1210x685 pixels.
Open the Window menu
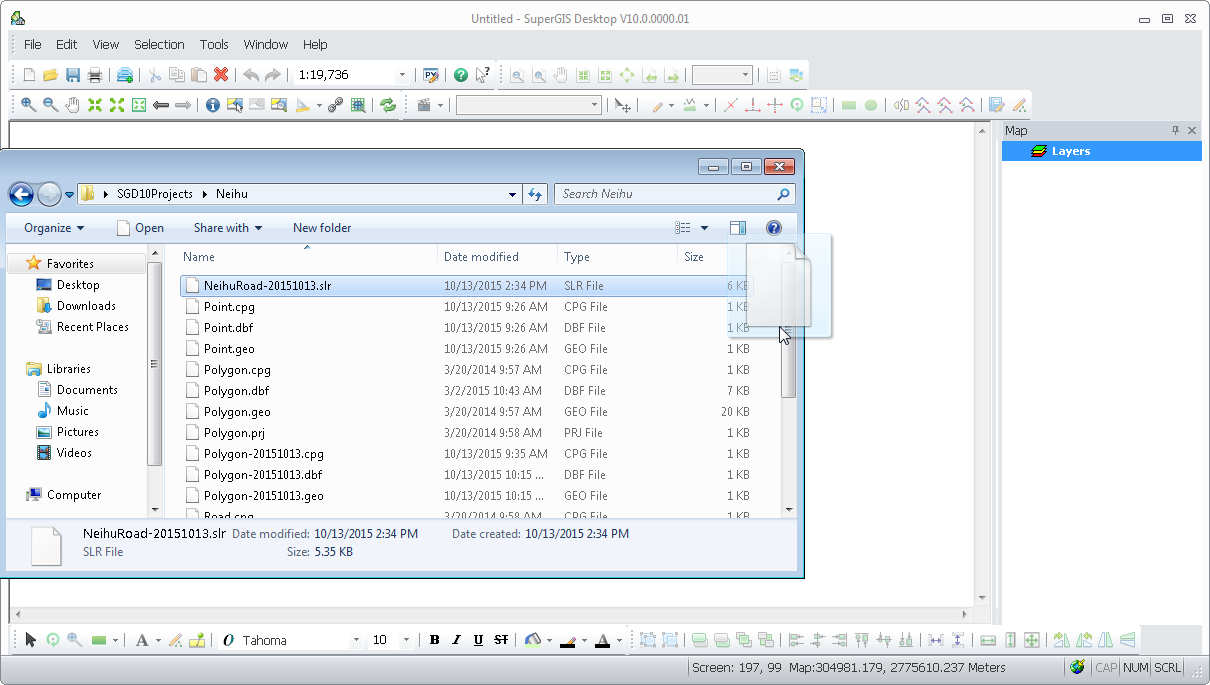pyautogui.click(x=266, y=44)
